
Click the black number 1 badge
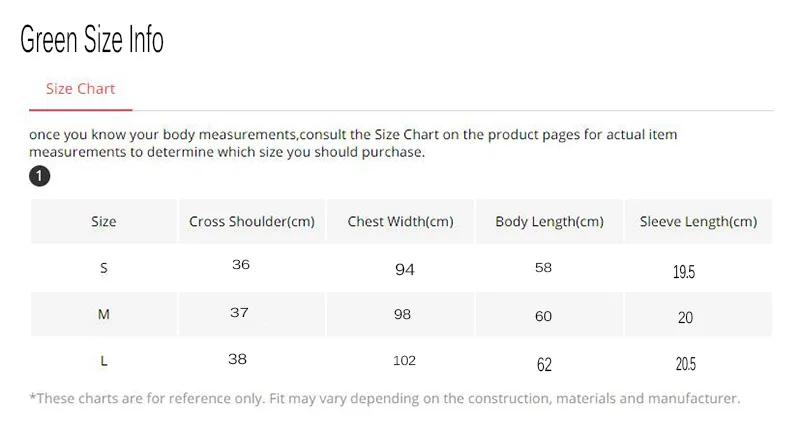click(x=39, y=177)
